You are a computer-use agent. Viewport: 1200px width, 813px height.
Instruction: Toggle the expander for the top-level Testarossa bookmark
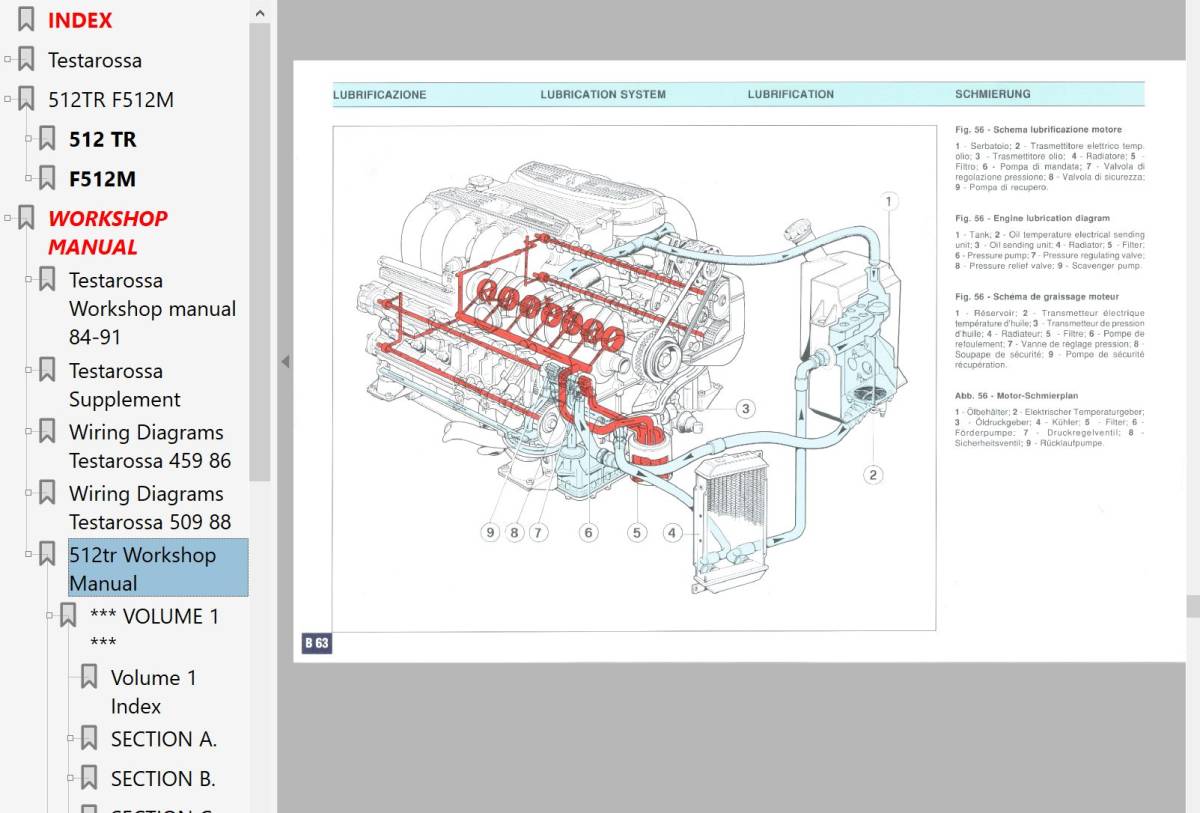[8, 60]
